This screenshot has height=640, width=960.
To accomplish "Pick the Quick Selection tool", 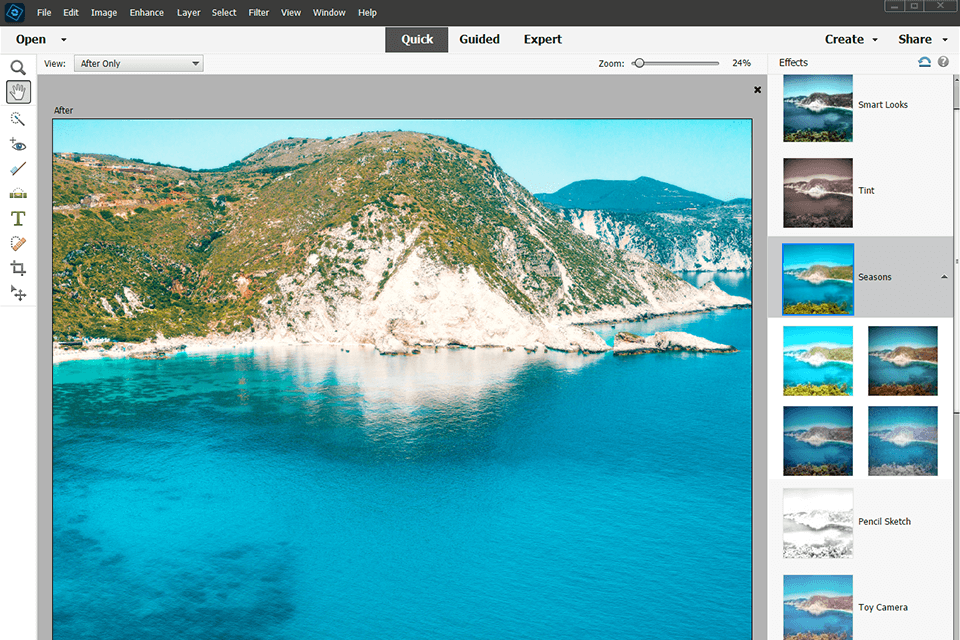I will (x=18, y=118).
